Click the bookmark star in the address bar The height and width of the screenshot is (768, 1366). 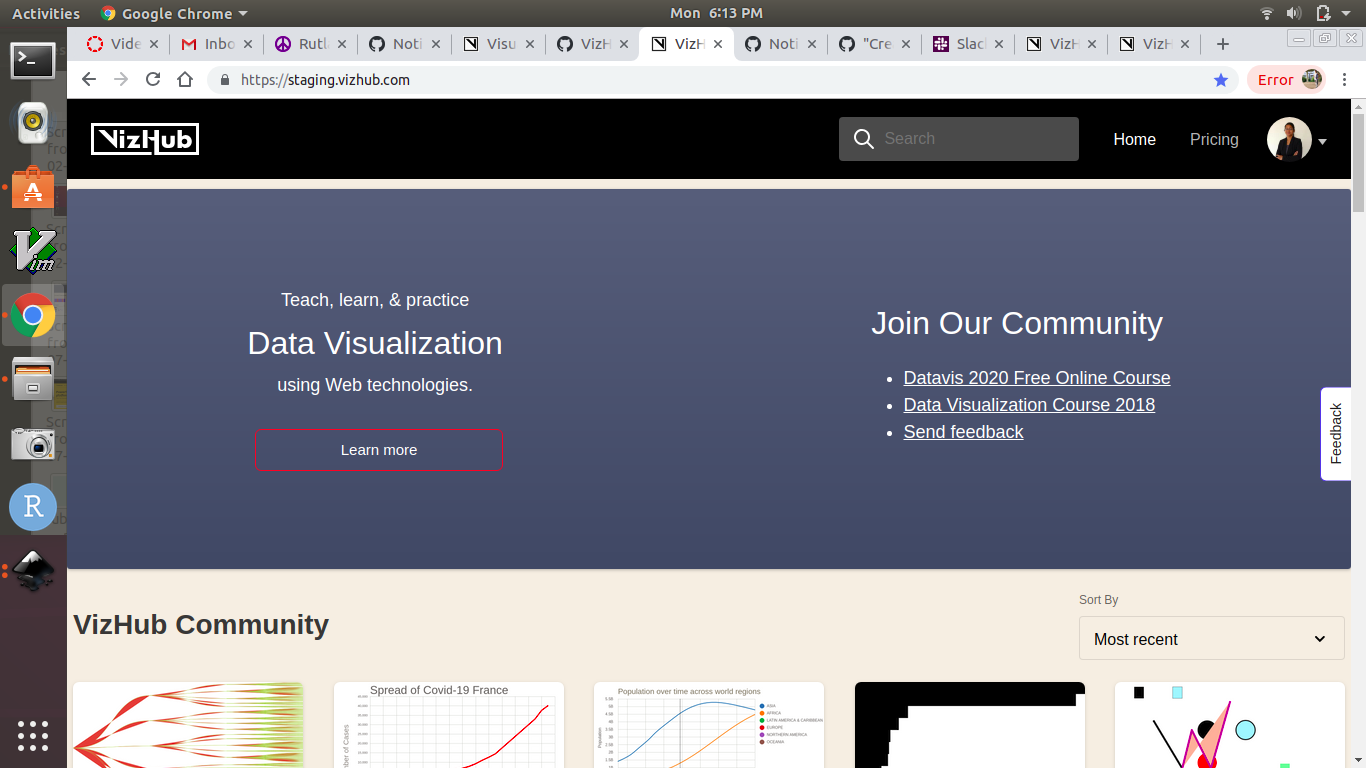1221,79
